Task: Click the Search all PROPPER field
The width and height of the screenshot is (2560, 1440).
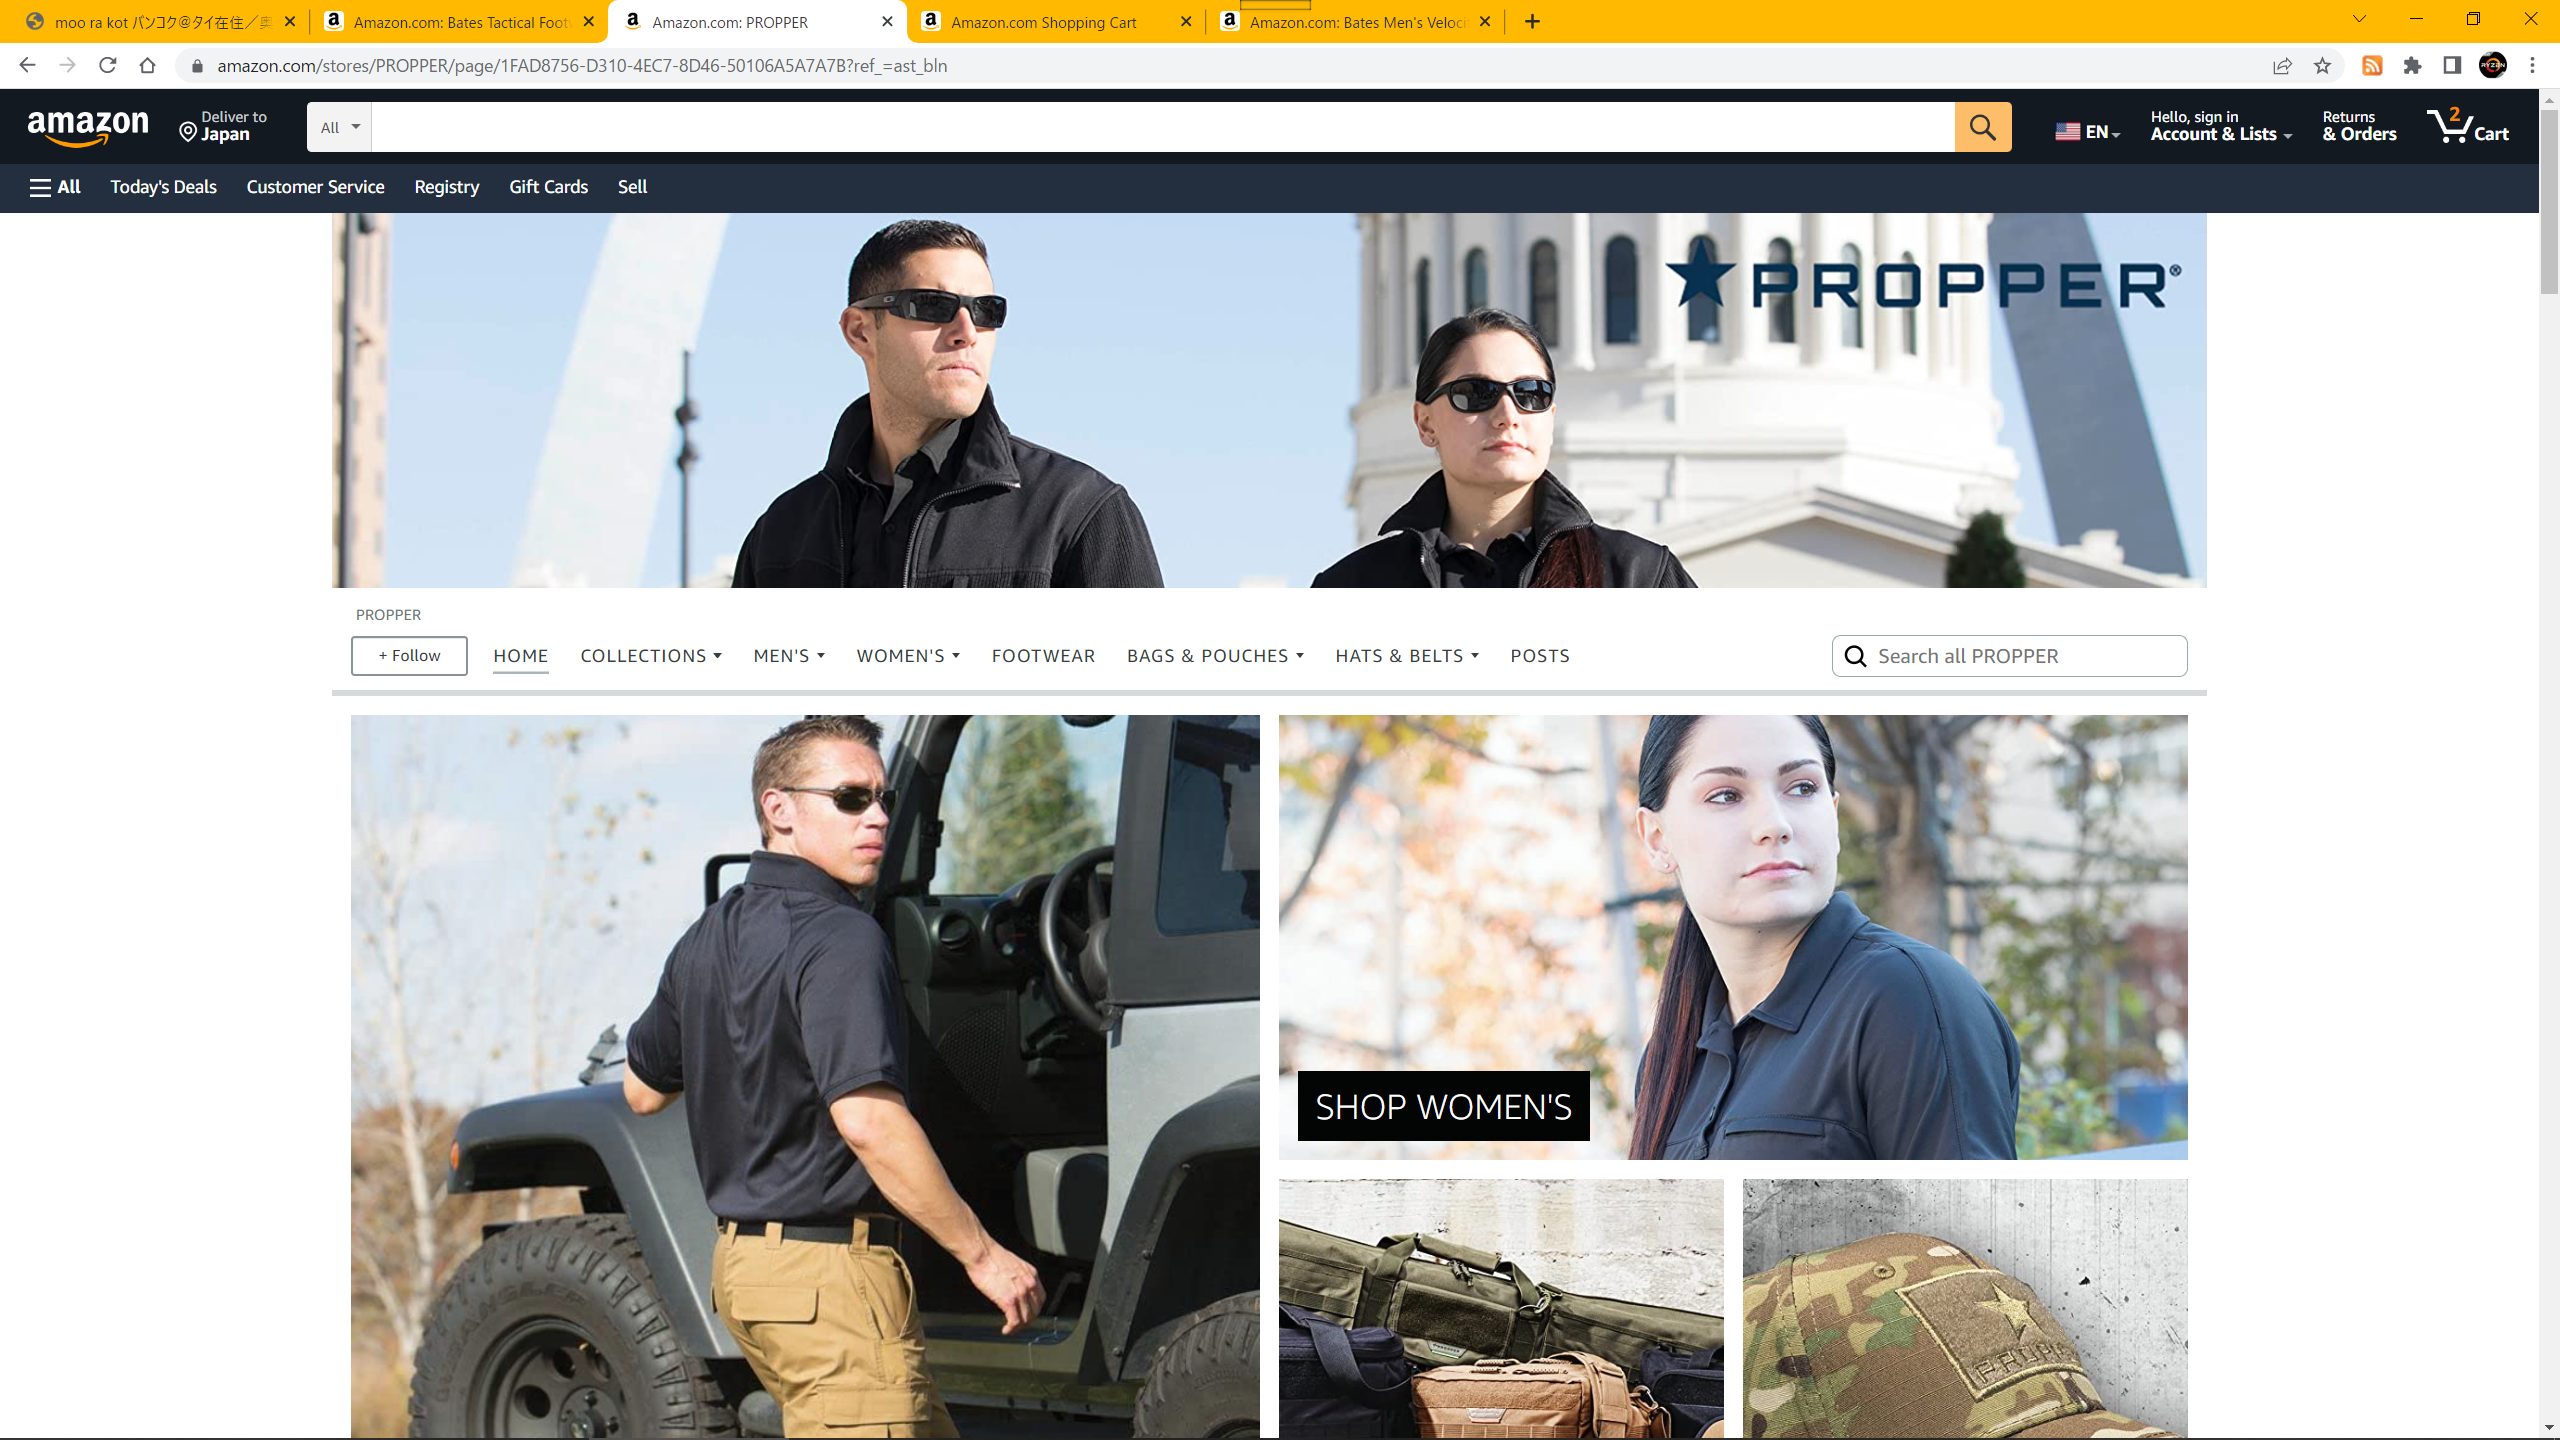Action: tap(2009, 656)
